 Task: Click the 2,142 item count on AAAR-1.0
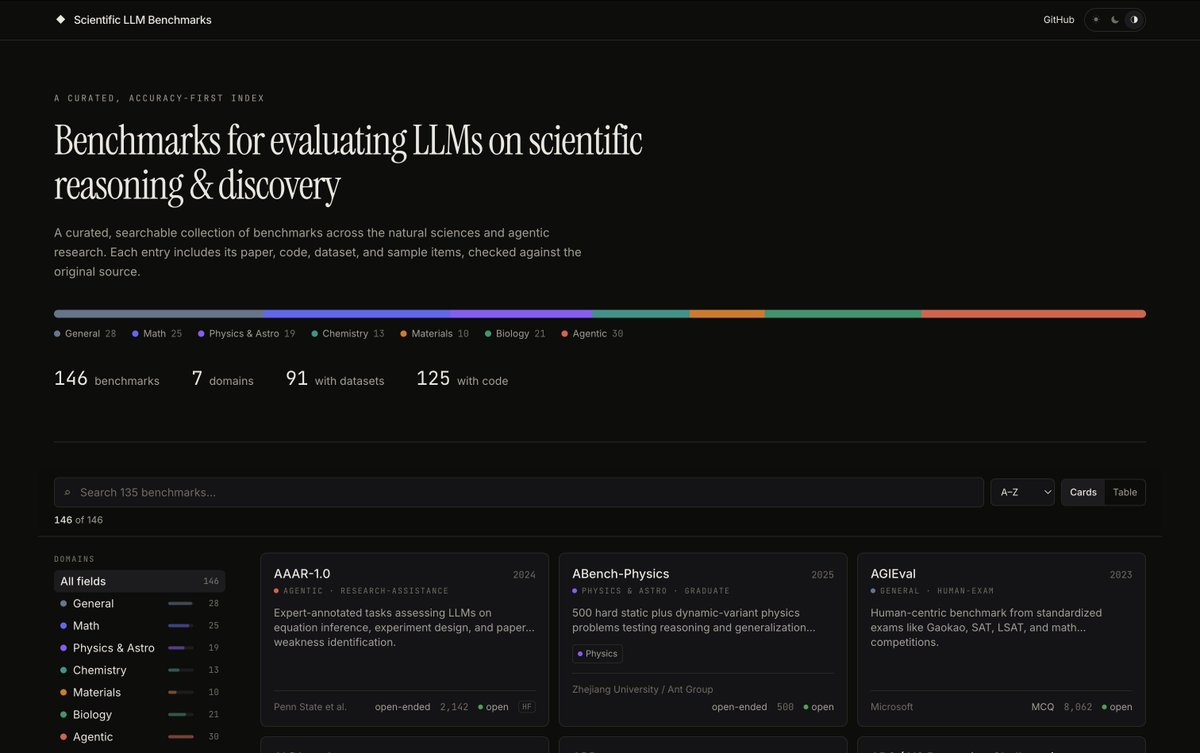454,707
